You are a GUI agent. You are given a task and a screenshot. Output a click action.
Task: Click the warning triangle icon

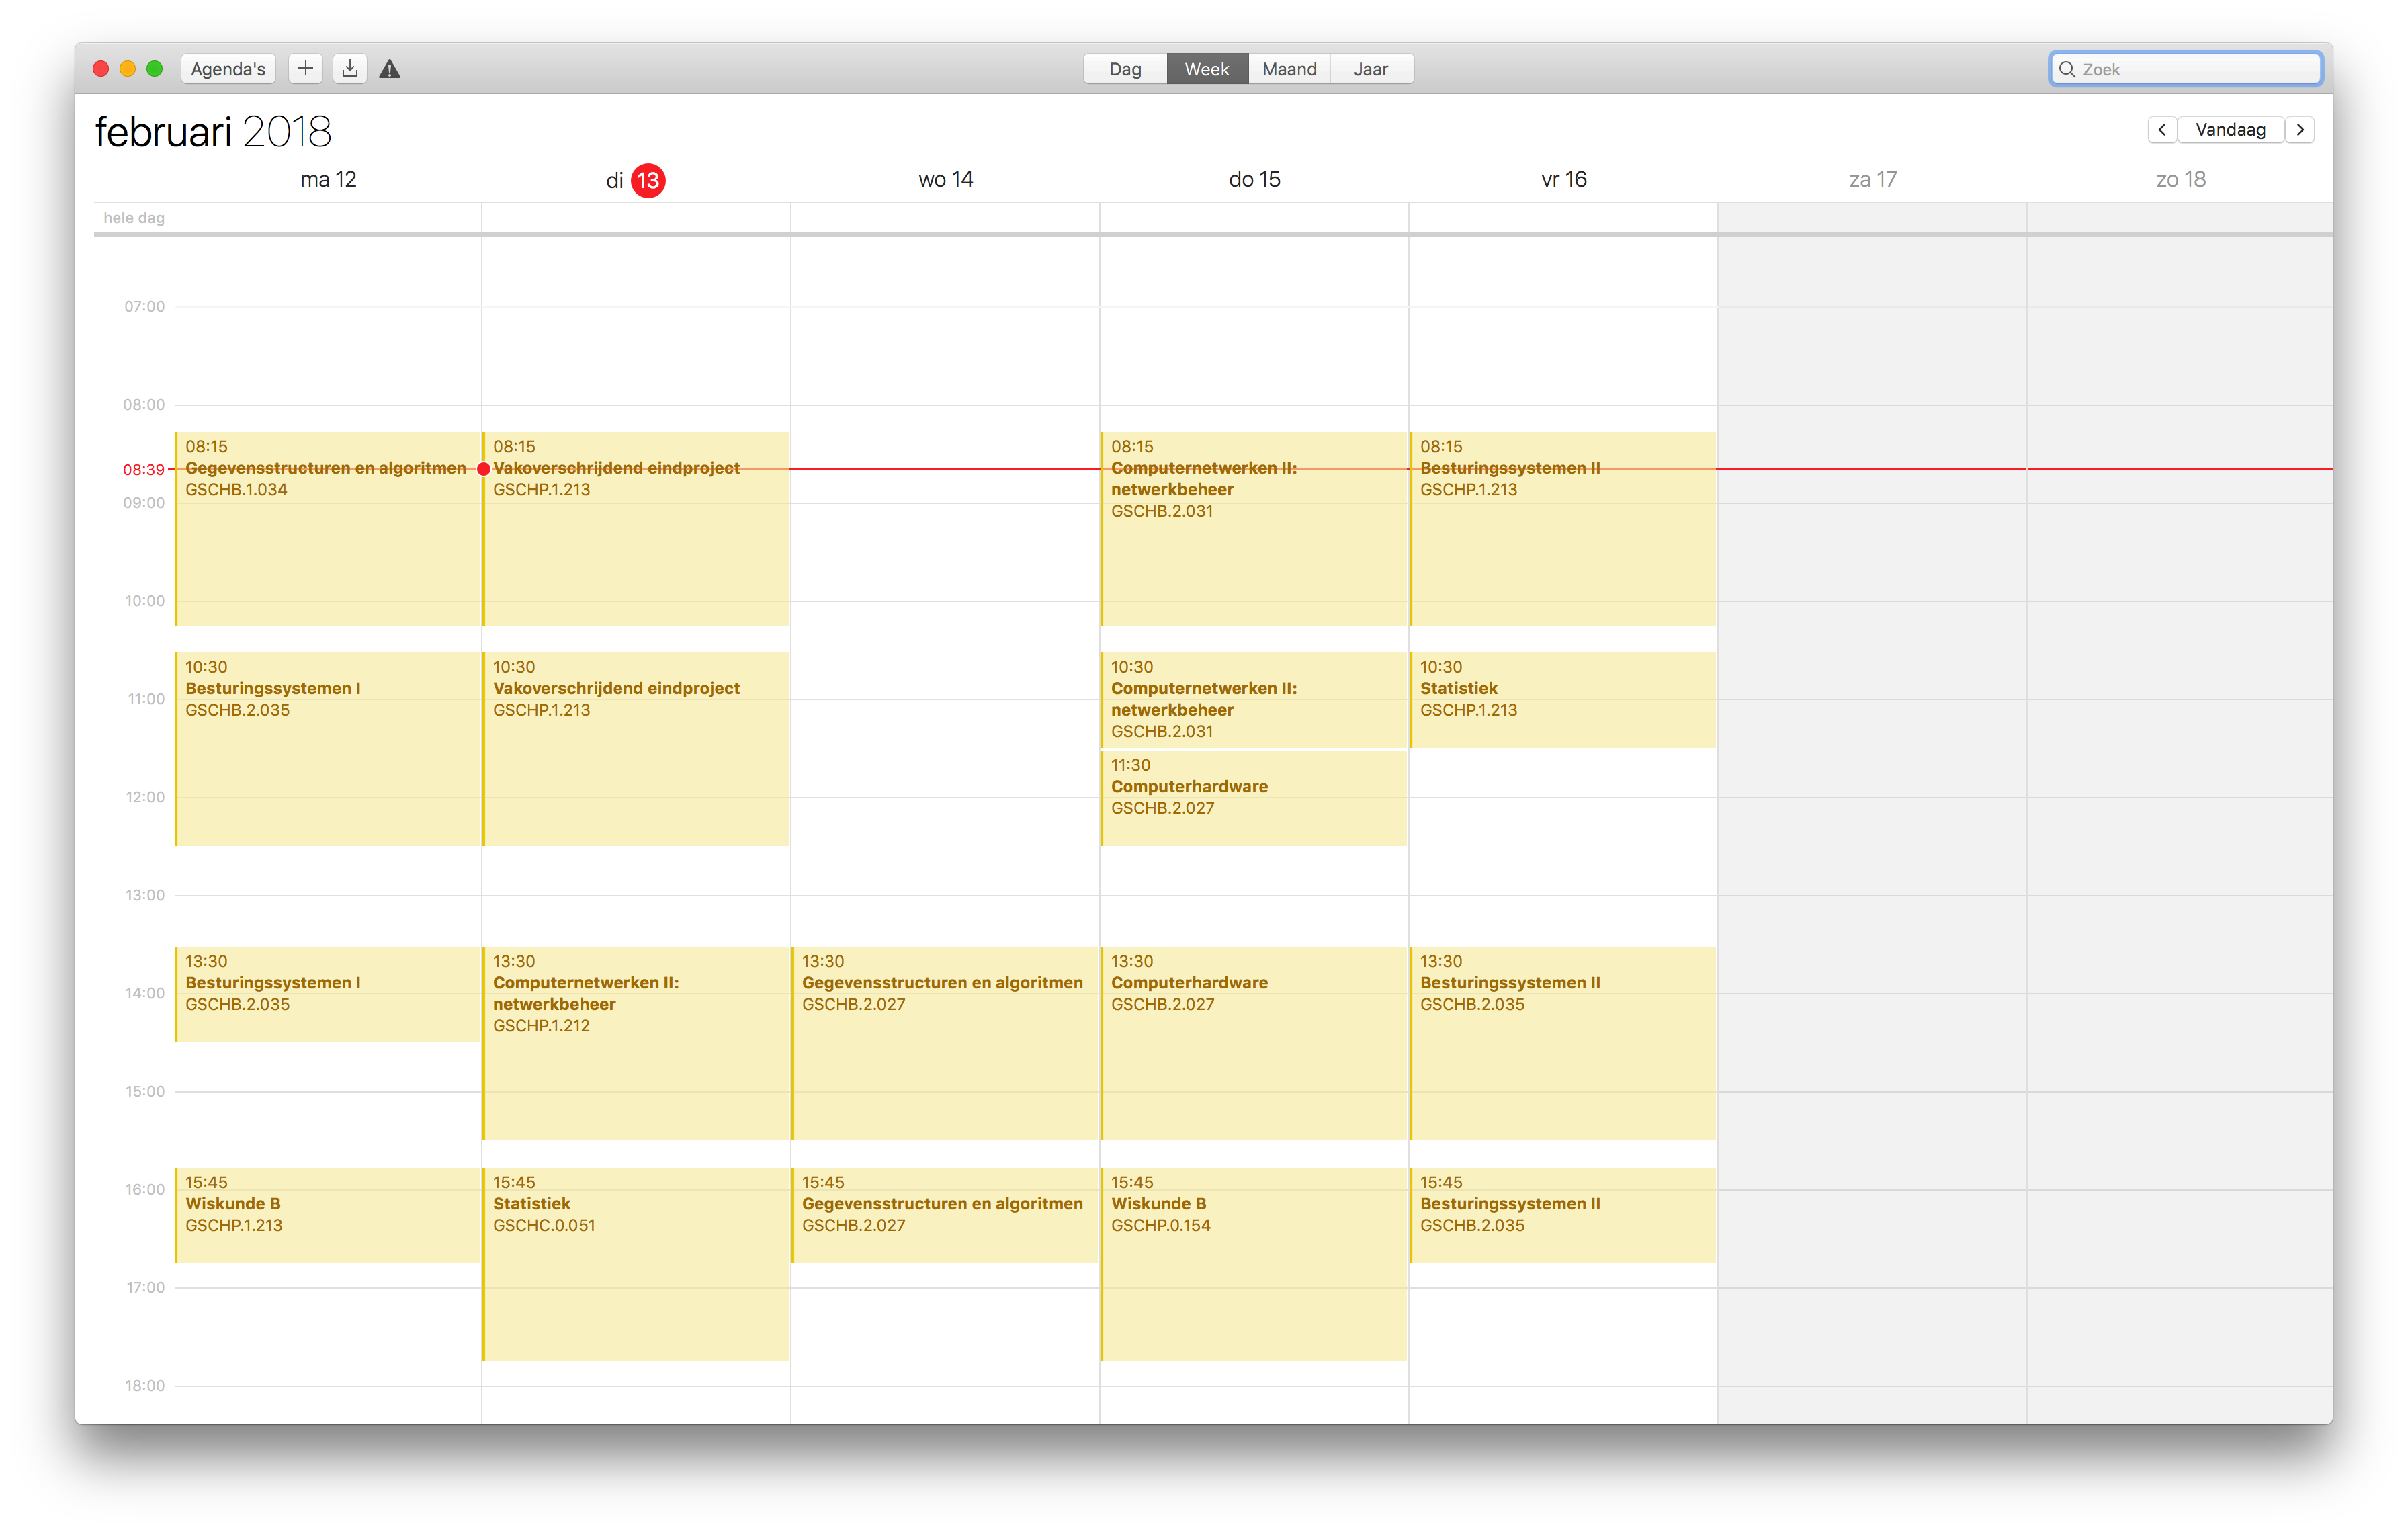click(x=390, y=69)
